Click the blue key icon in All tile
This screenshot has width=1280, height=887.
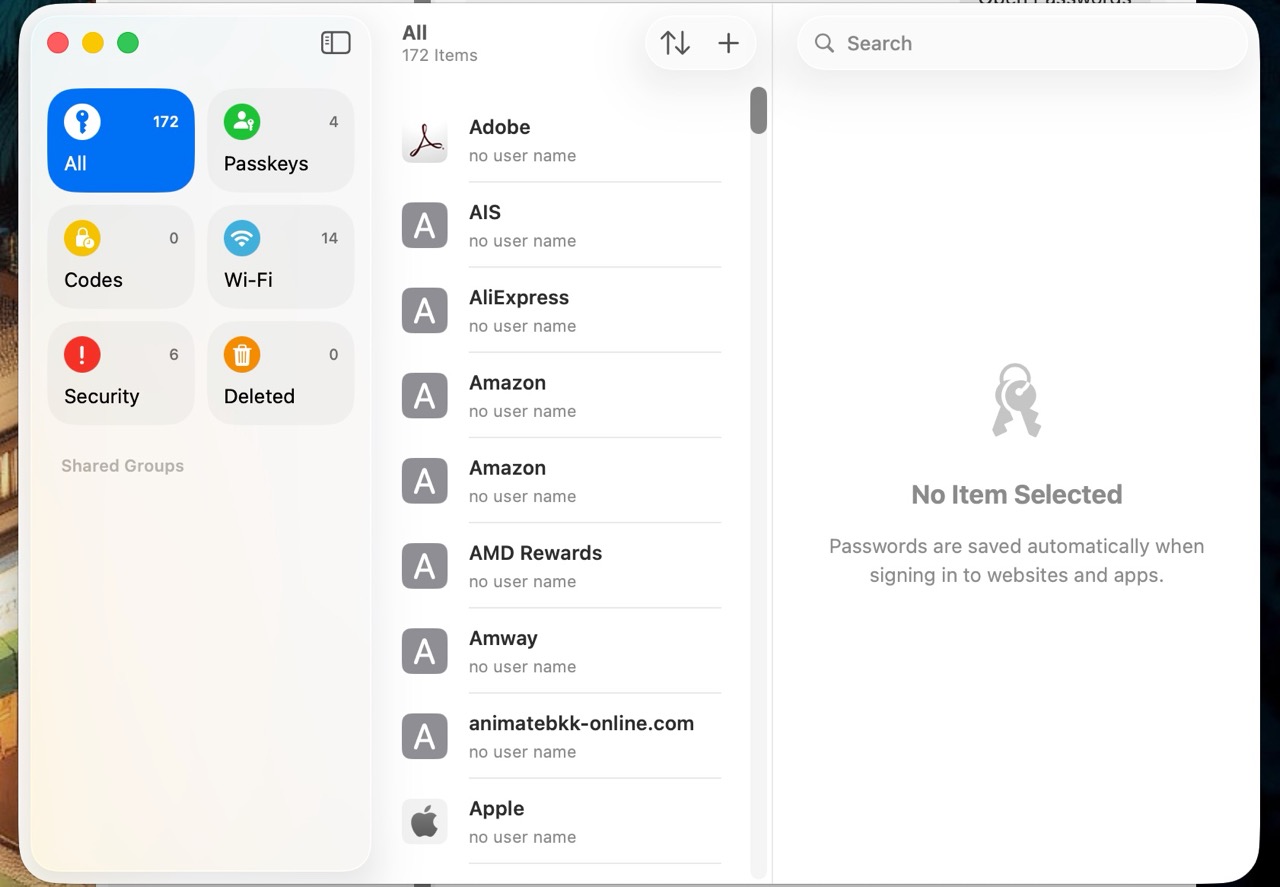click(x=82, y=122)
